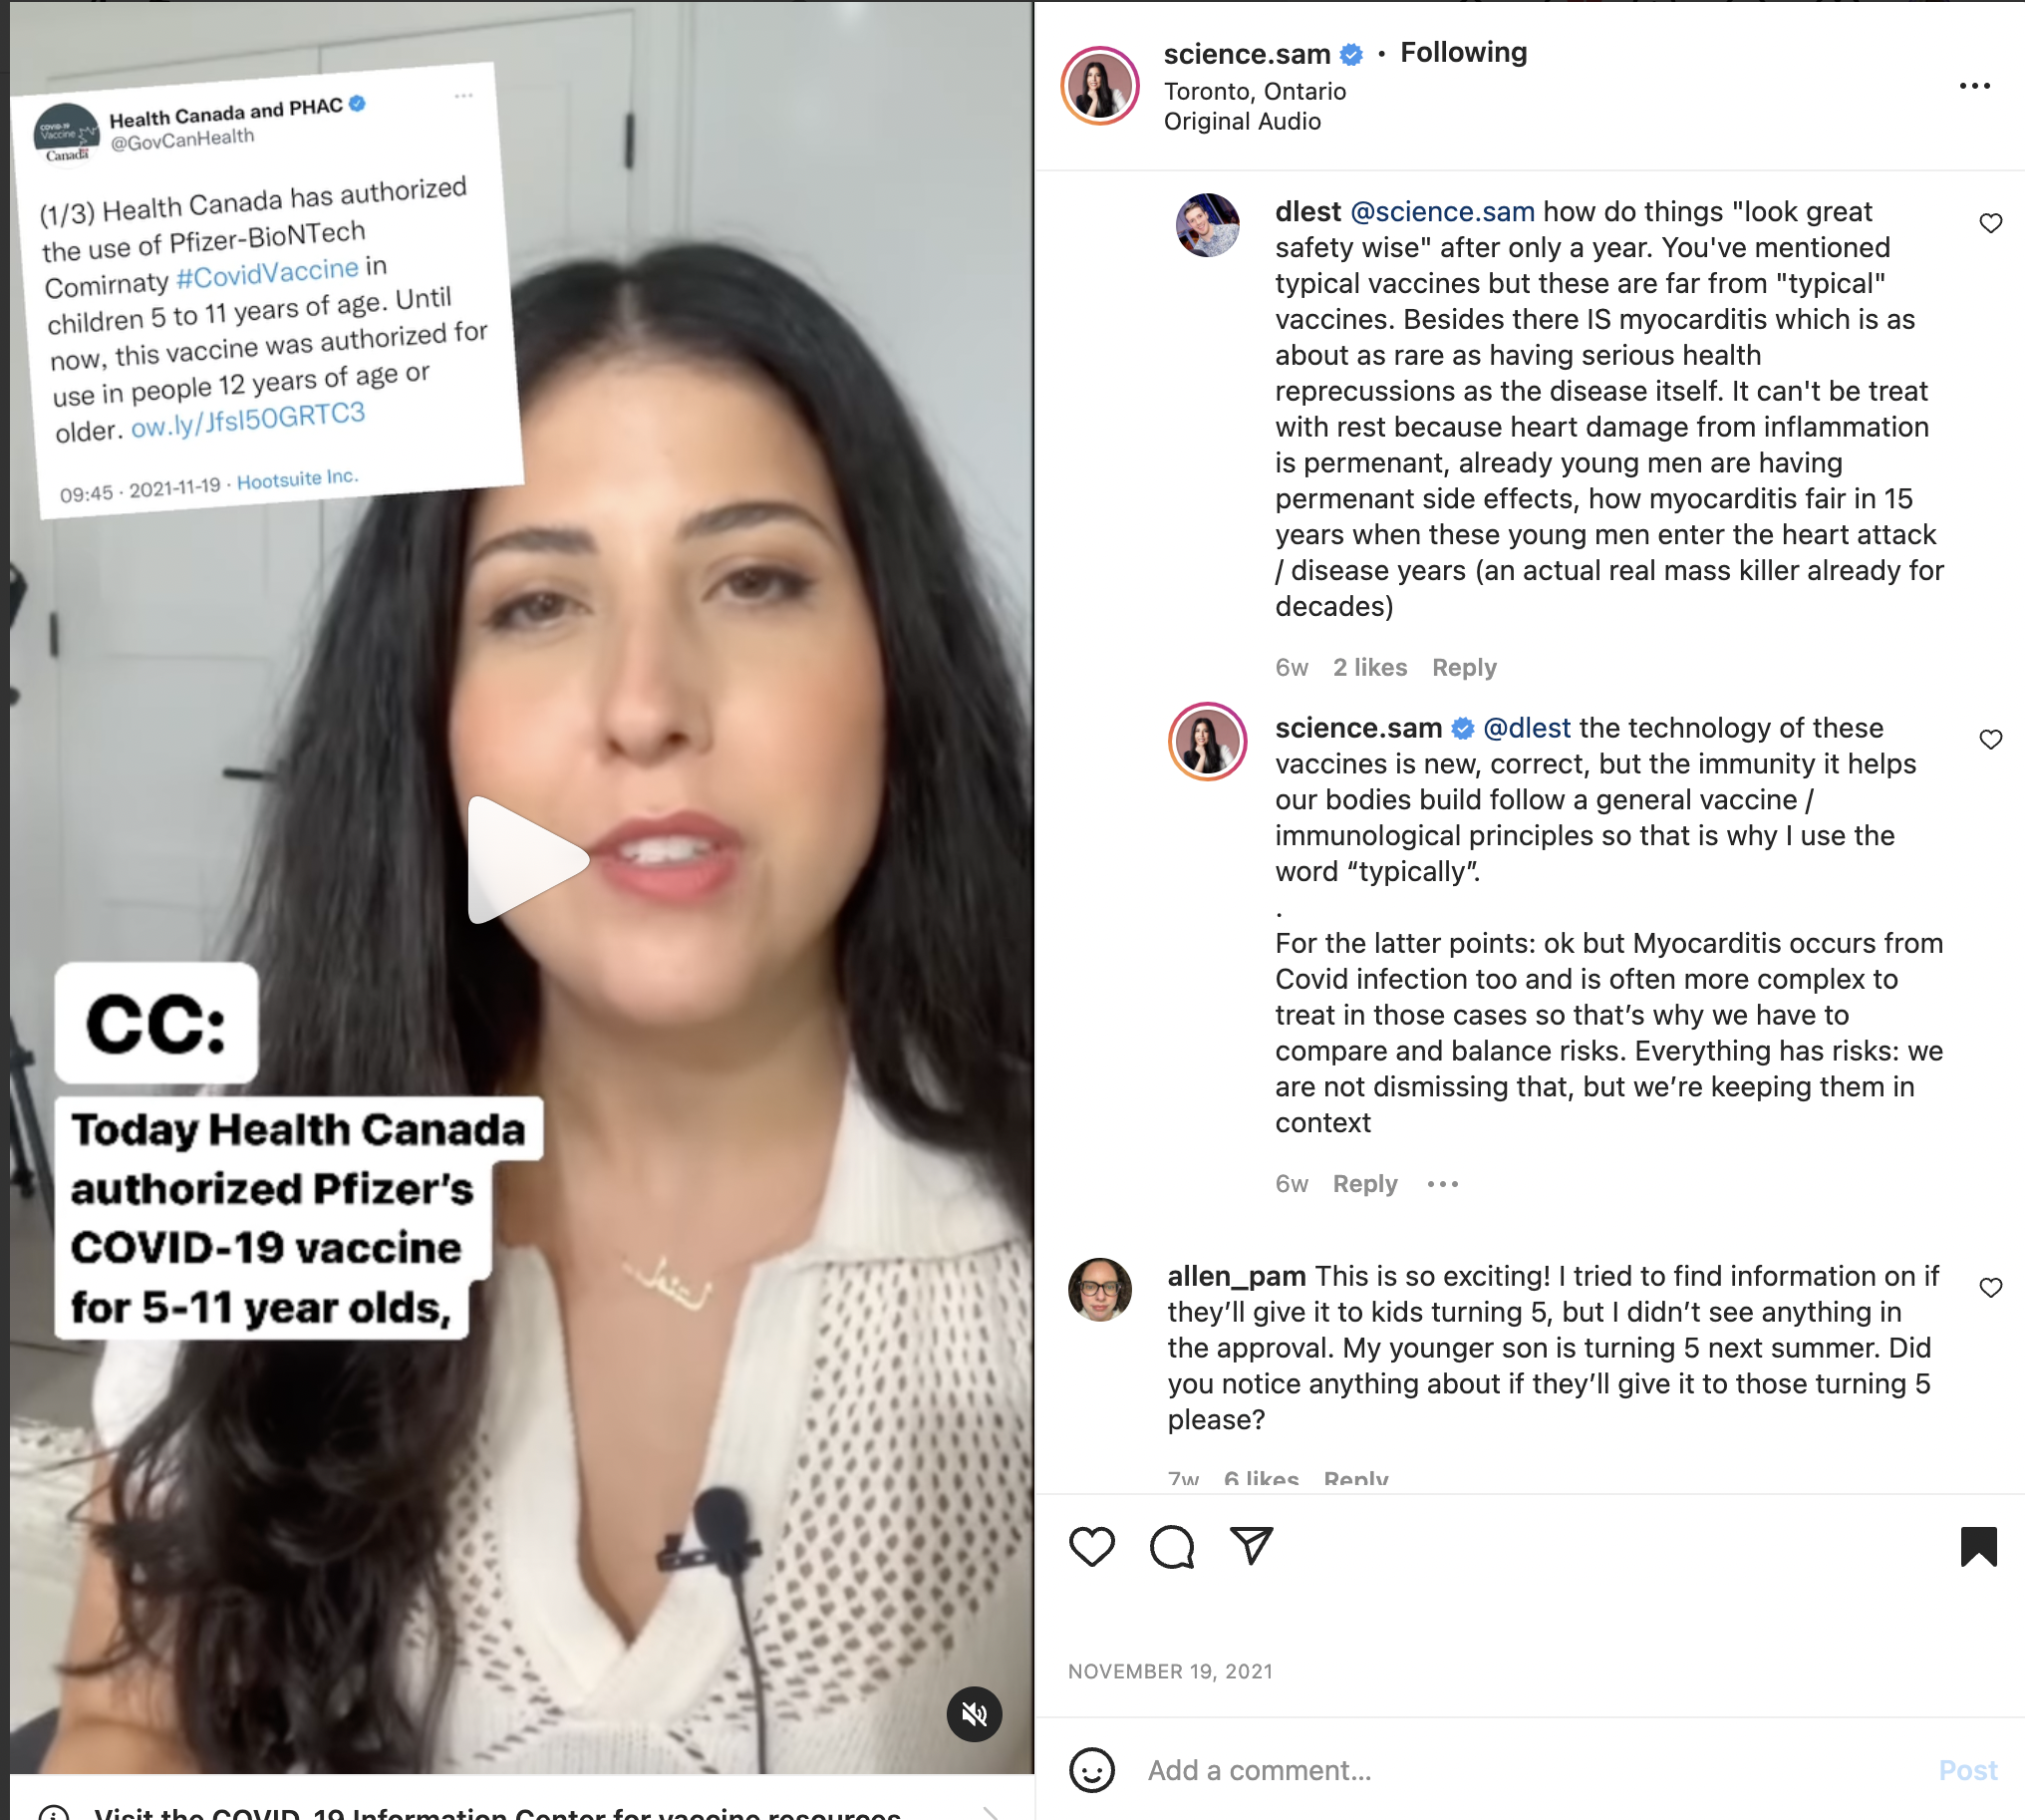
Task: Like dlest's comment with its heart
Action: pos(1990,223)
